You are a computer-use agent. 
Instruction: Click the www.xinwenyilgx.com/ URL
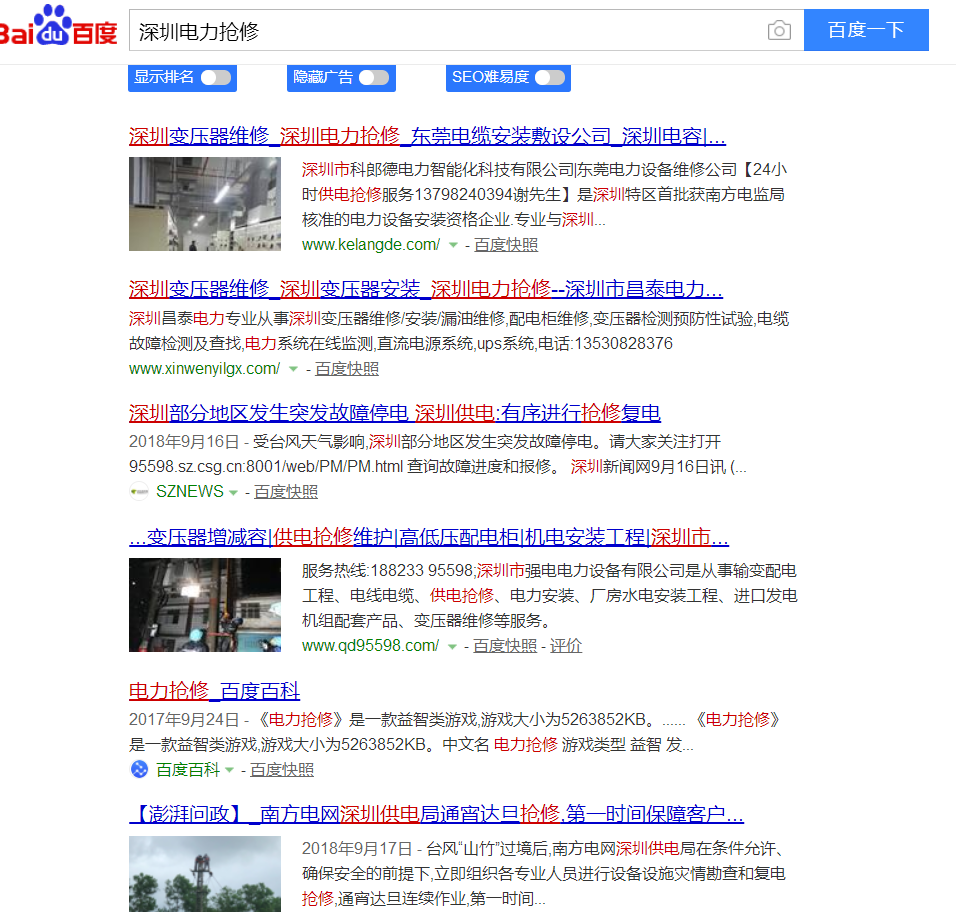(x=204, y=369)
